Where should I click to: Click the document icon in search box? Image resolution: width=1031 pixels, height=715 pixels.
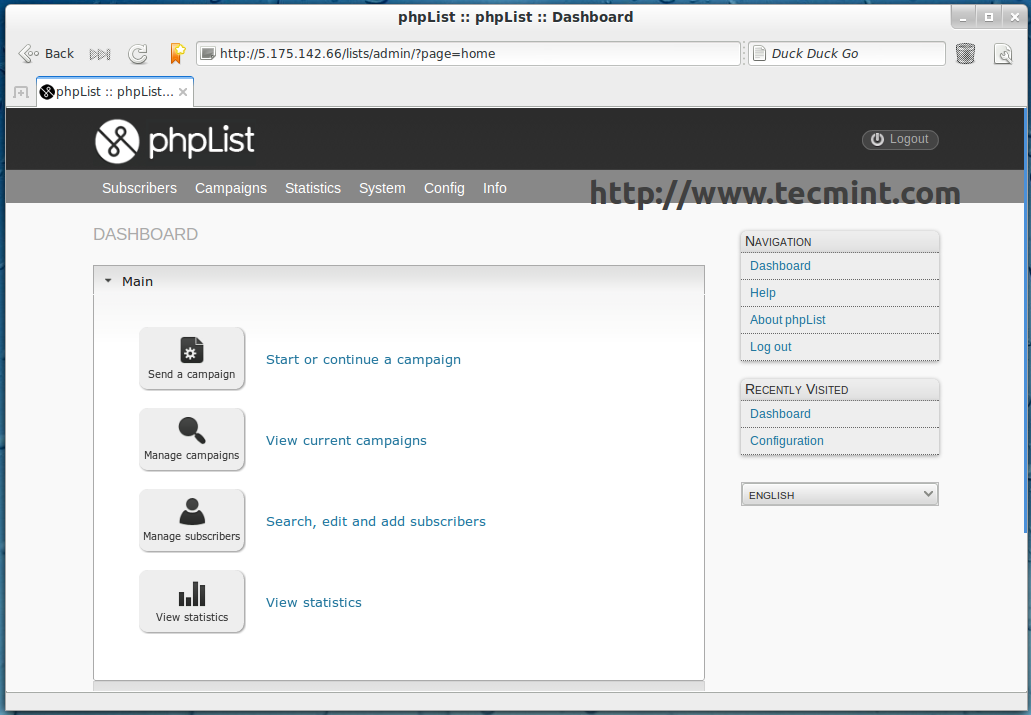point(759,53)
